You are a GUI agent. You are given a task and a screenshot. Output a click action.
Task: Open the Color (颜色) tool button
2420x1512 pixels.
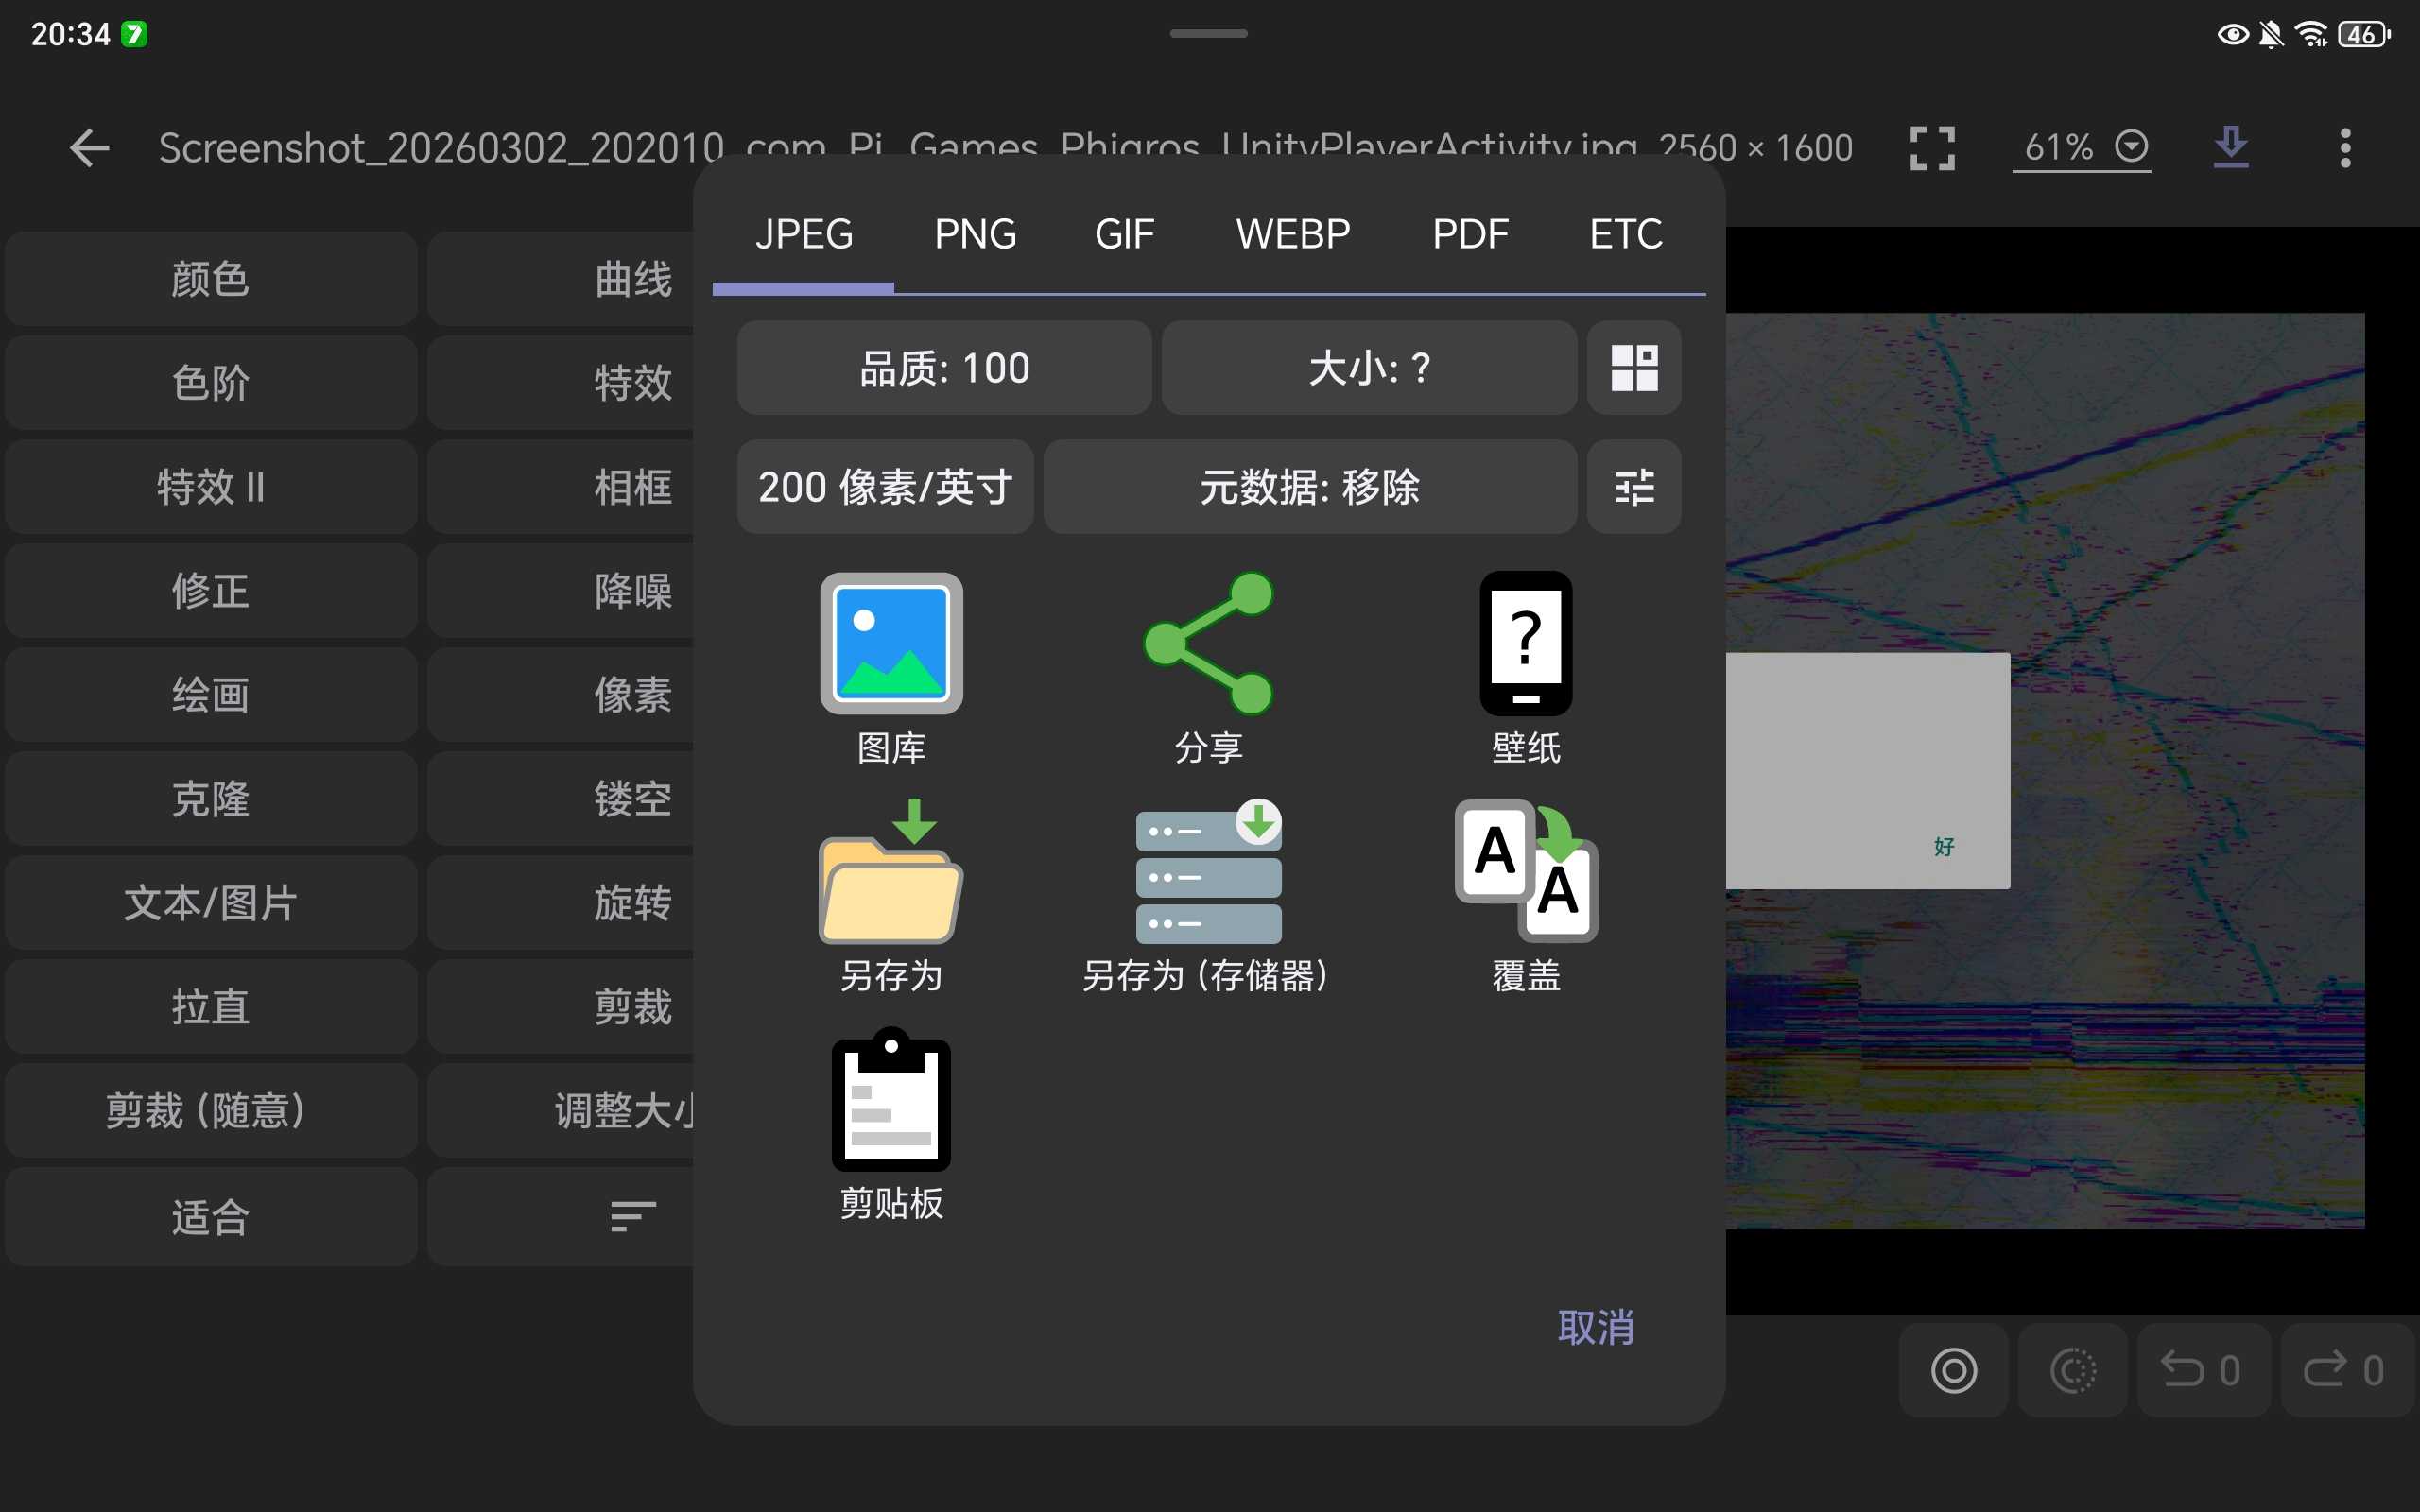point(210,279)
